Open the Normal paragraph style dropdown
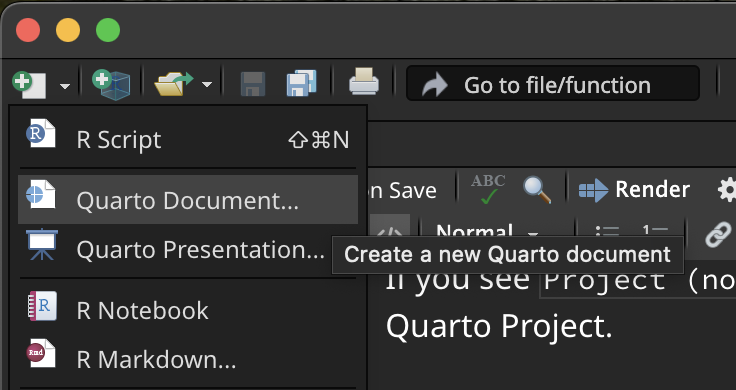The image size is (736, 390). (487, 232)
